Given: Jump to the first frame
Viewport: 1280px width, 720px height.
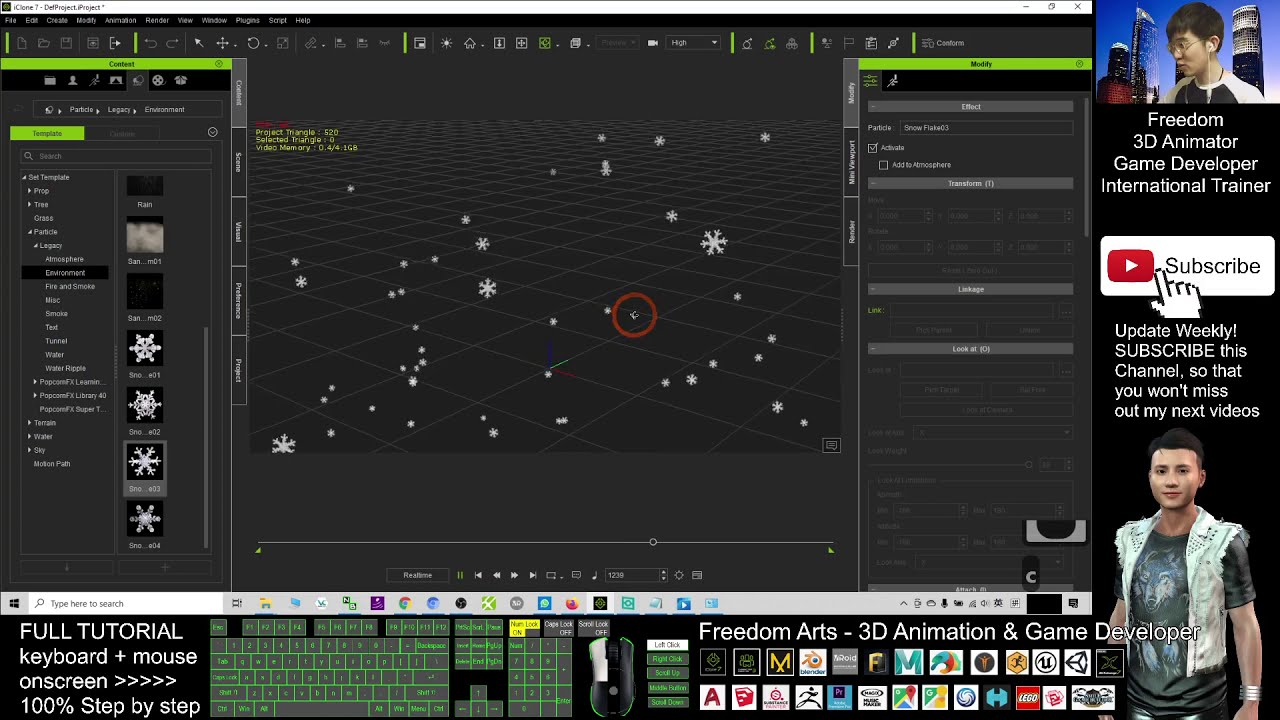Looking at the screenshot, I should click(x=478, y=575).
